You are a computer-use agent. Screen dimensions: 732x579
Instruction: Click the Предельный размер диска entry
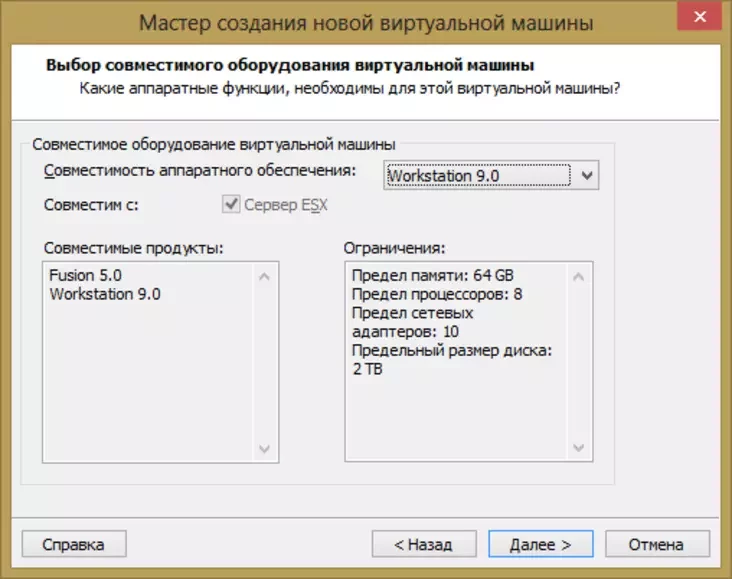click(452, 351)
